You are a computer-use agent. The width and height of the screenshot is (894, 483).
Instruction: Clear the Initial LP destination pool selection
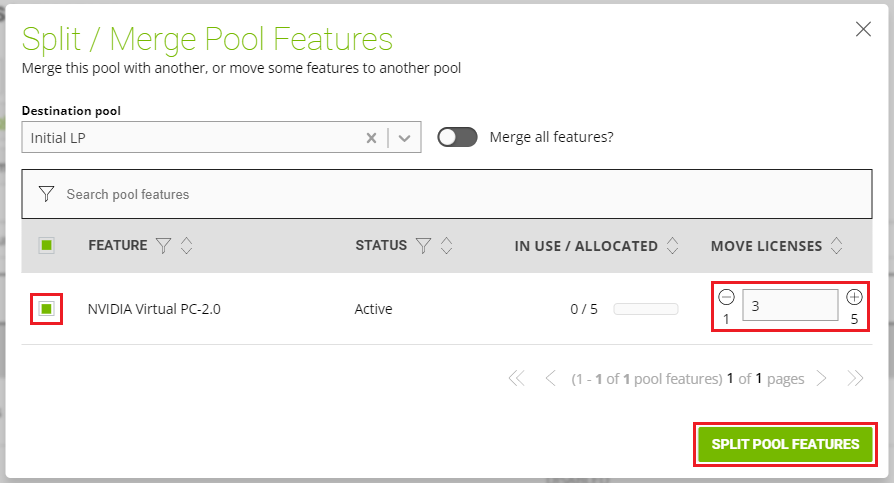coord(371,138)
